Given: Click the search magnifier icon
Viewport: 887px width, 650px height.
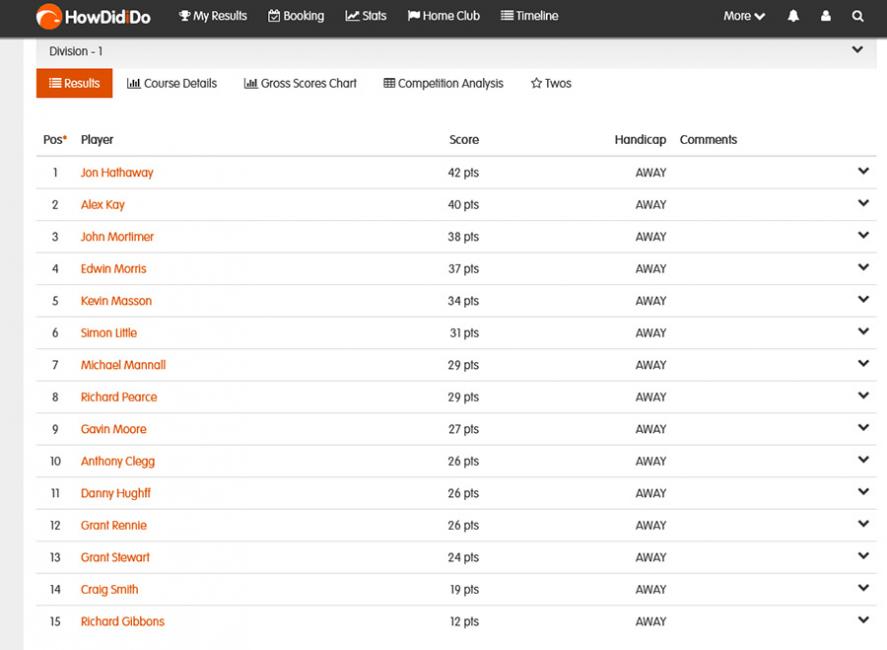Looking at the screenshot, I should [x=858, y=16].
